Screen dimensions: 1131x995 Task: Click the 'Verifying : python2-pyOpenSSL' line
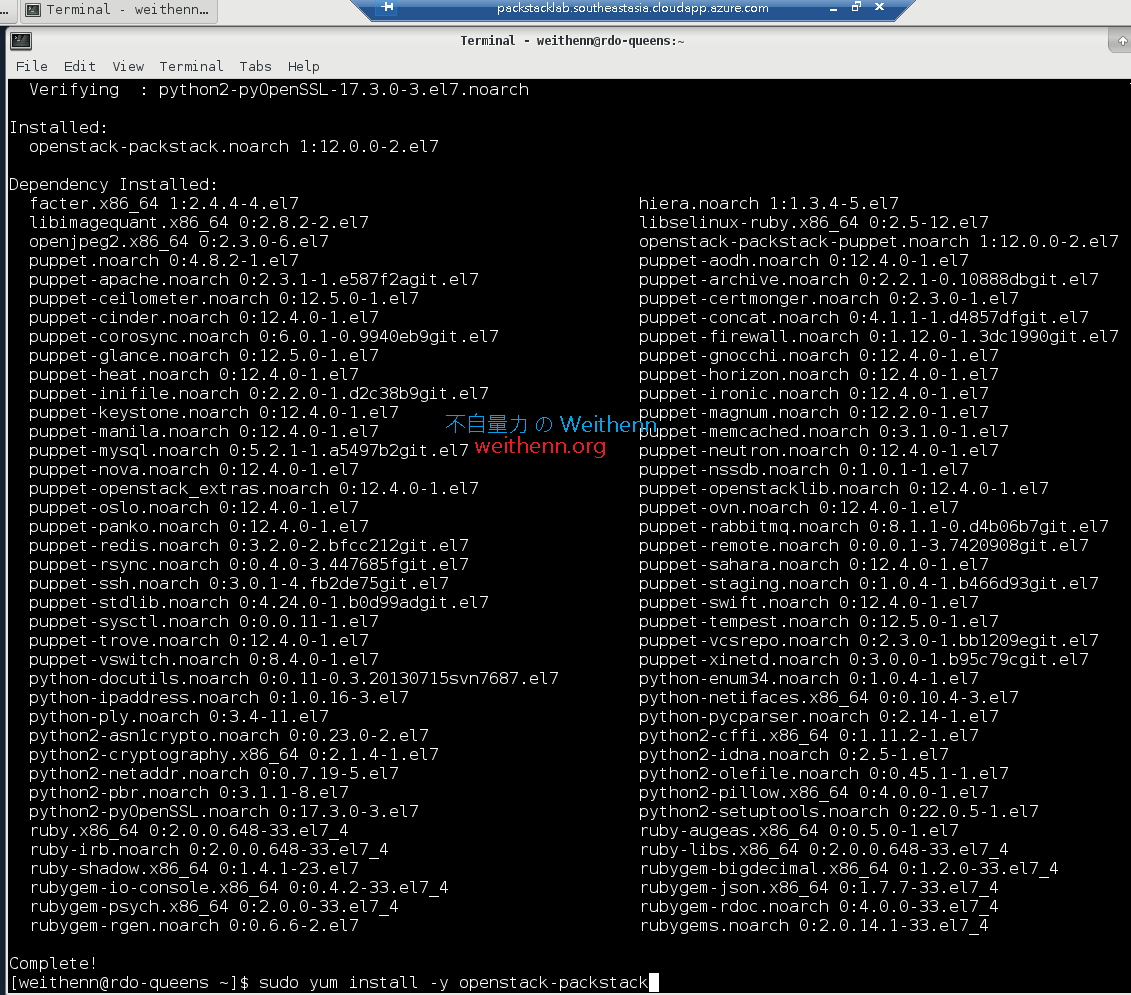click(x=279, y=89)
